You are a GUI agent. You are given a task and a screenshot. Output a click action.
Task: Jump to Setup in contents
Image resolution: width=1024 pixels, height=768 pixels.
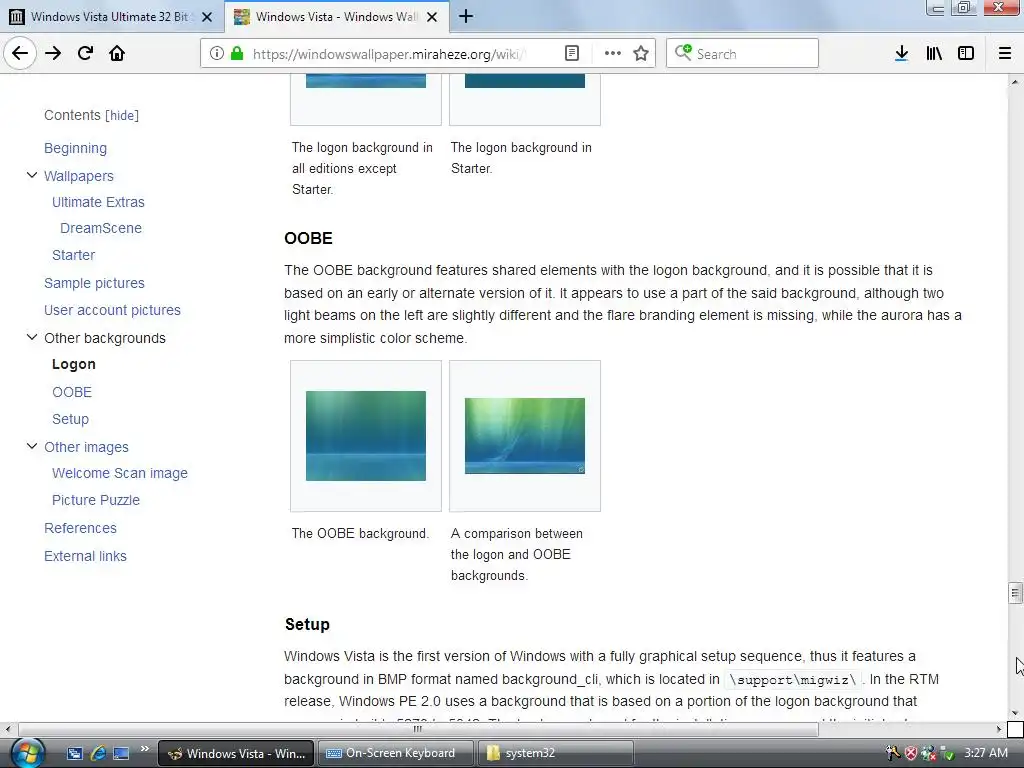pyautogui.click(x=70, y=419)
